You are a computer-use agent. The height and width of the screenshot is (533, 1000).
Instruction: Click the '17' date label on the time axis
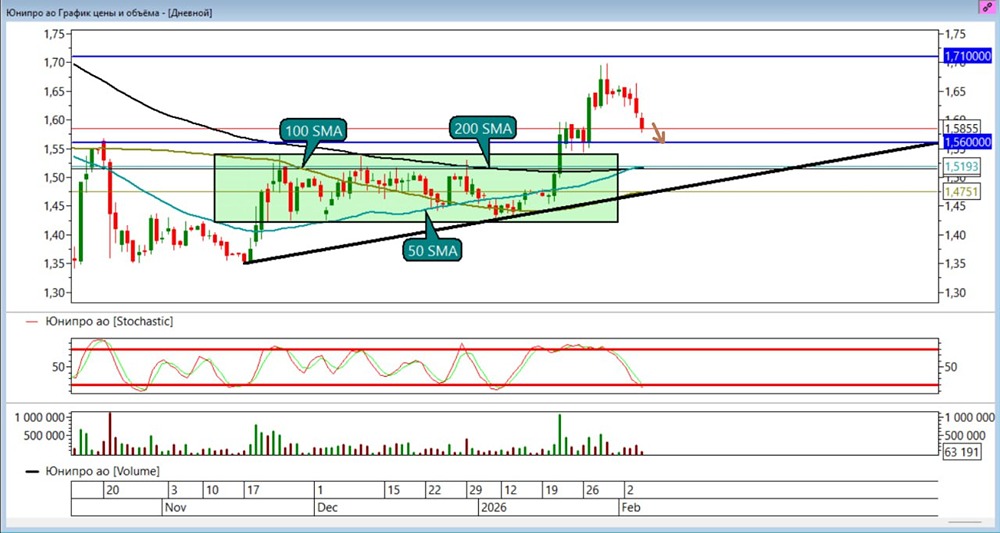point(253,490)
